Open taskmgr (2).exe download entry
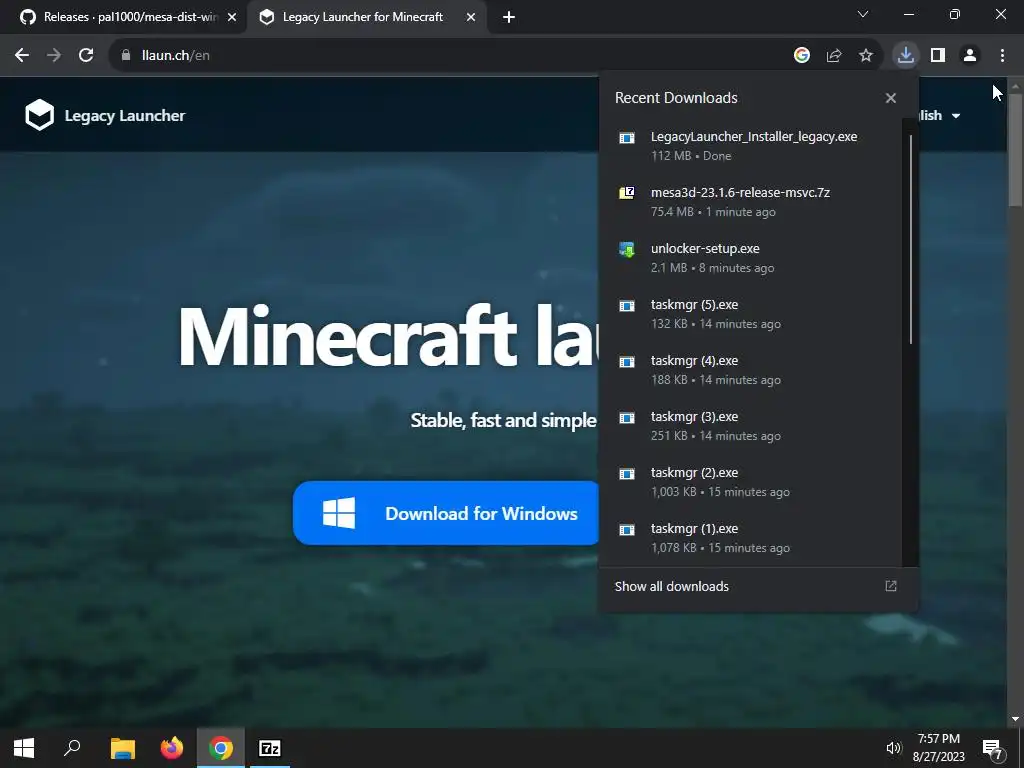This screenshot has width=1024, height=768. click(751, 483)
